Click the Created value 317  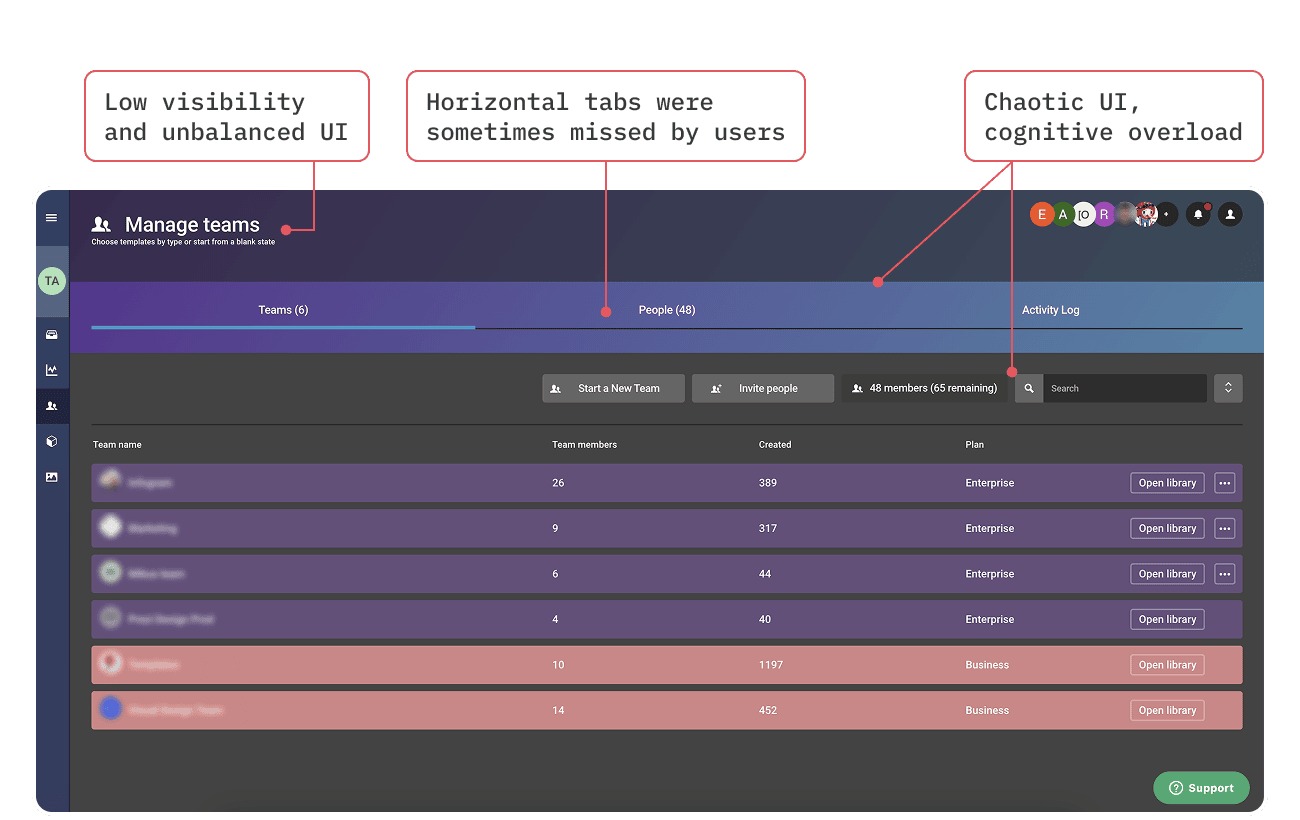(x=768, y=528)
